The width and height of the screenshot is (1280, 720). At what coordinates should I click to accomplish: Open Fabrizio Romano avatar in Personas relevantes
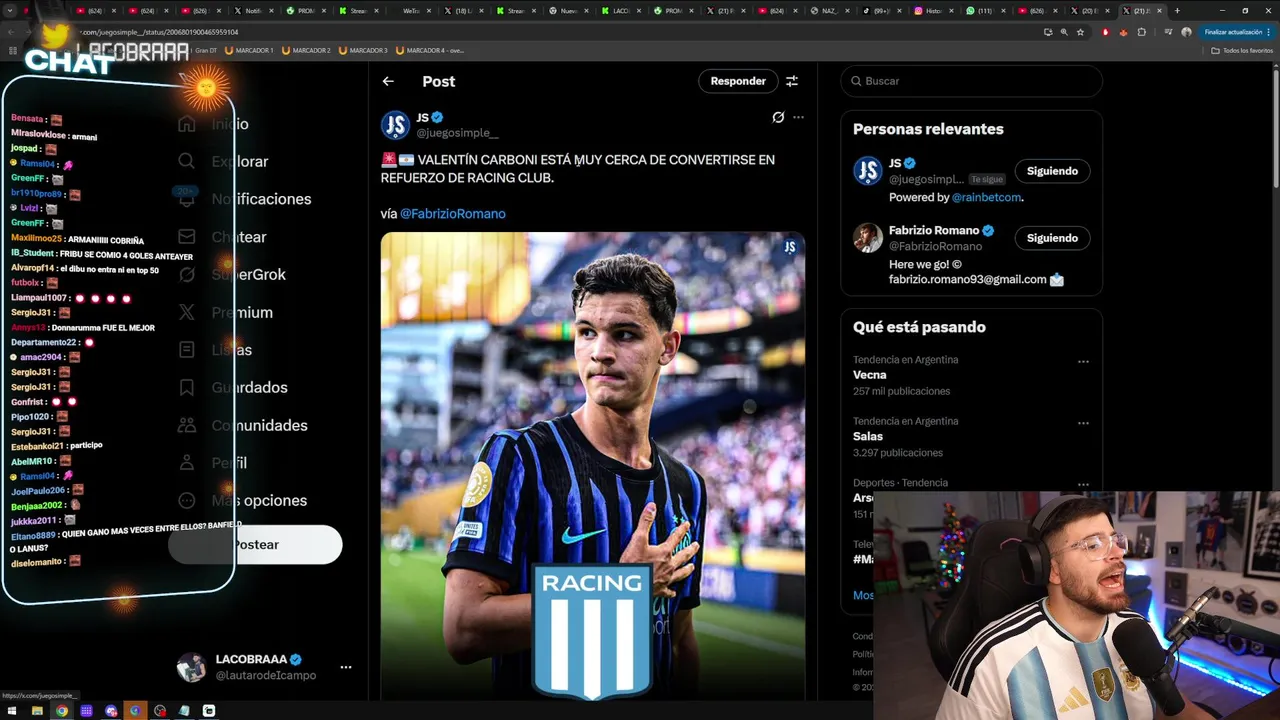pyautogui.click(x=868, y=238)
